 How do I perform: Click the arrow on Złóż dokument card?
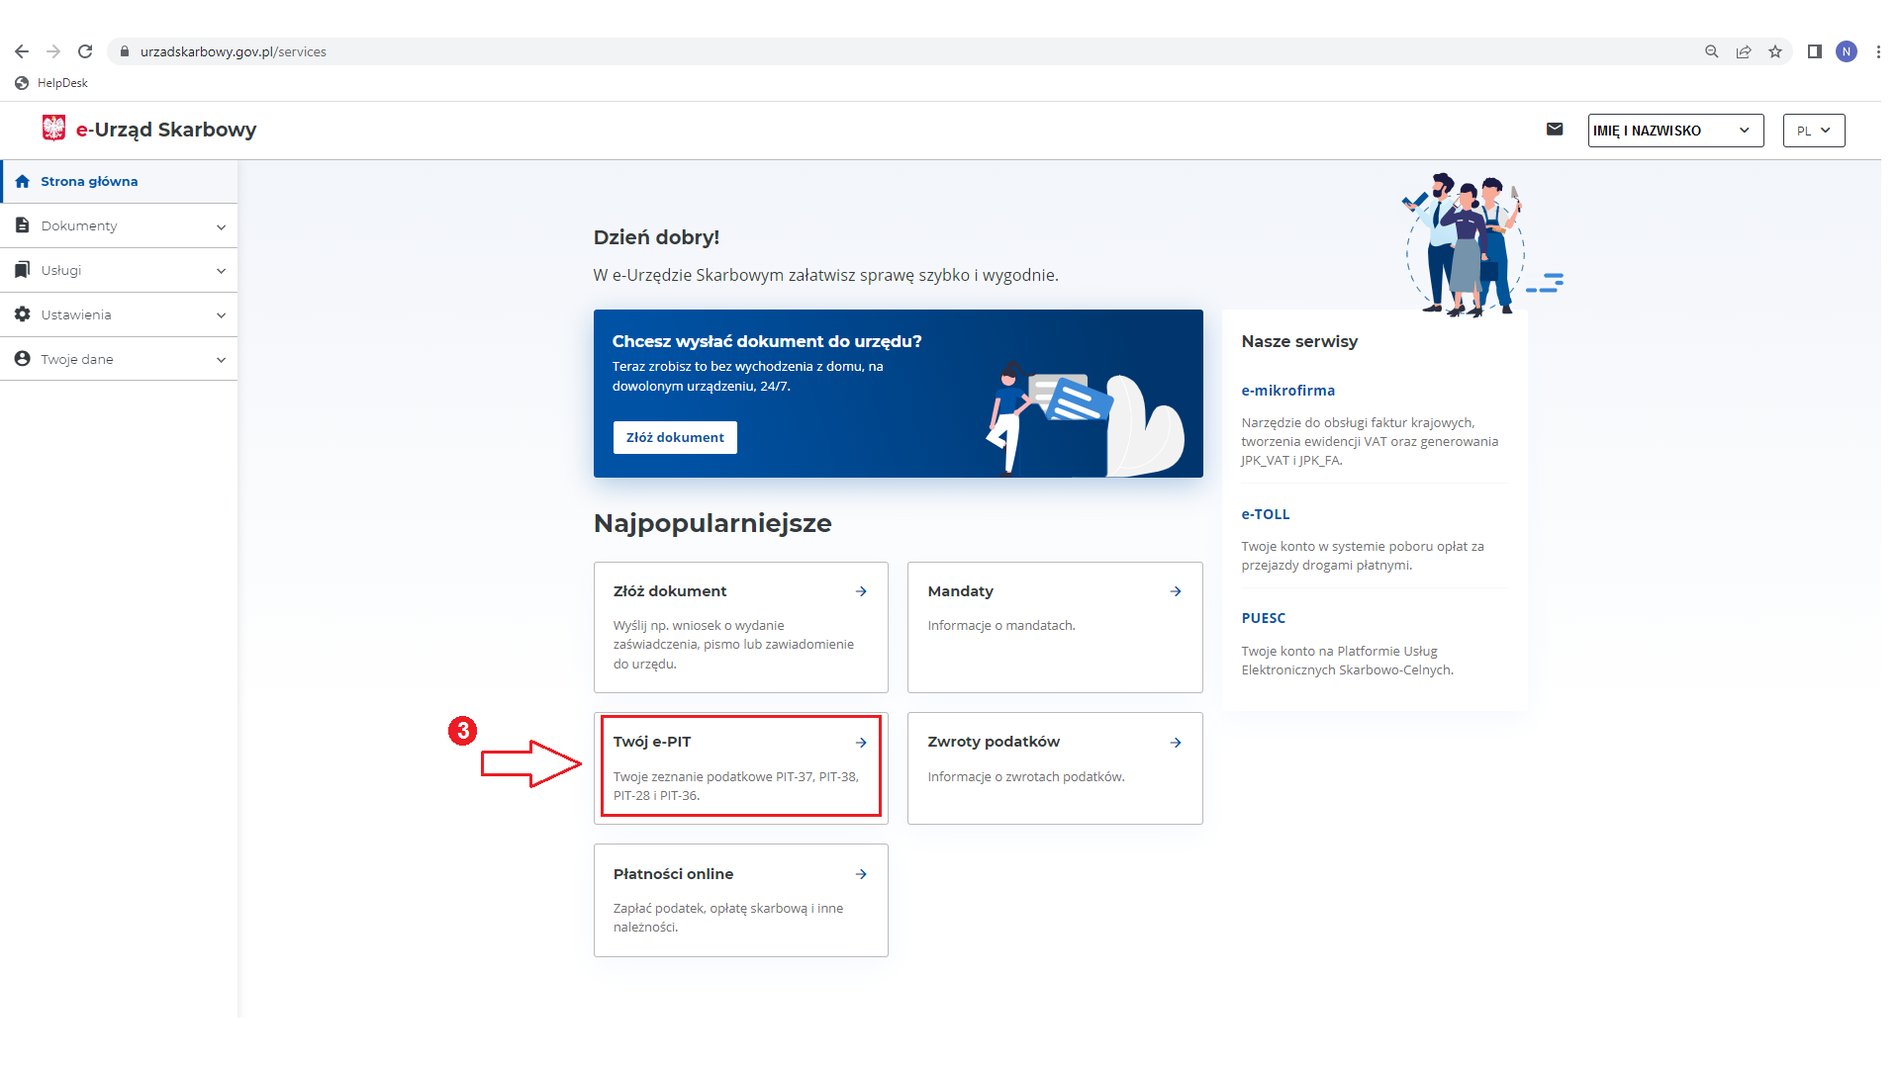(x=861, y=591)
